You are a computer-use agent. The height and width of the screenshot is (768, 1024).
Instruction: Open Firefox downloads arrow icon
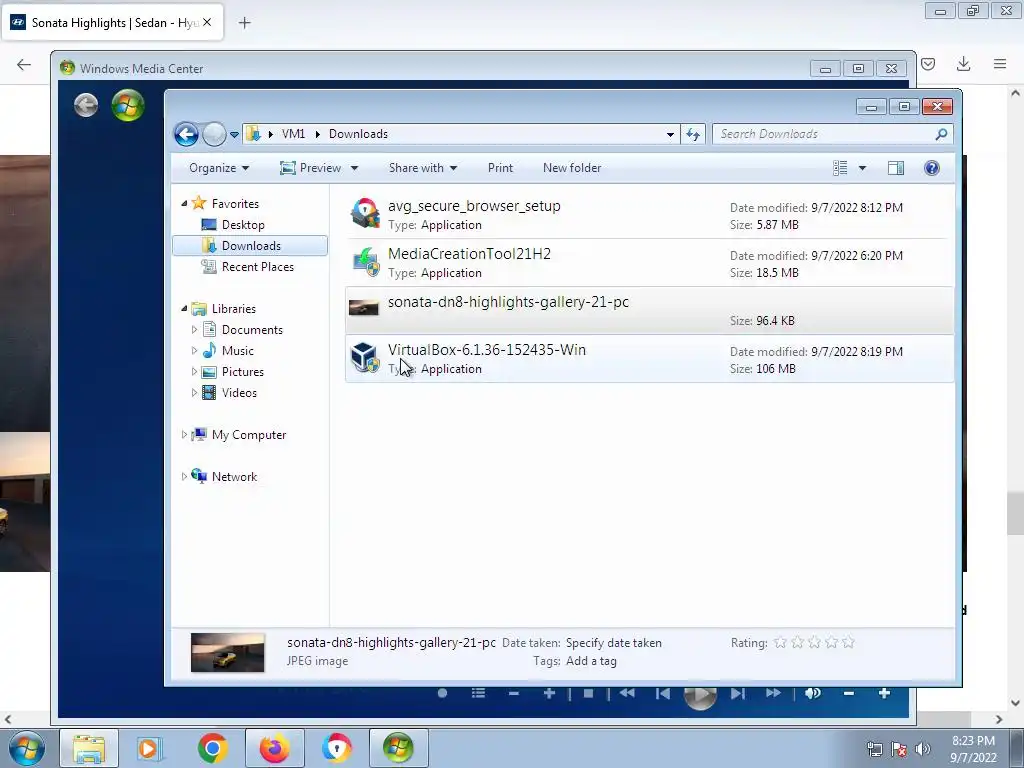point(963,64)
